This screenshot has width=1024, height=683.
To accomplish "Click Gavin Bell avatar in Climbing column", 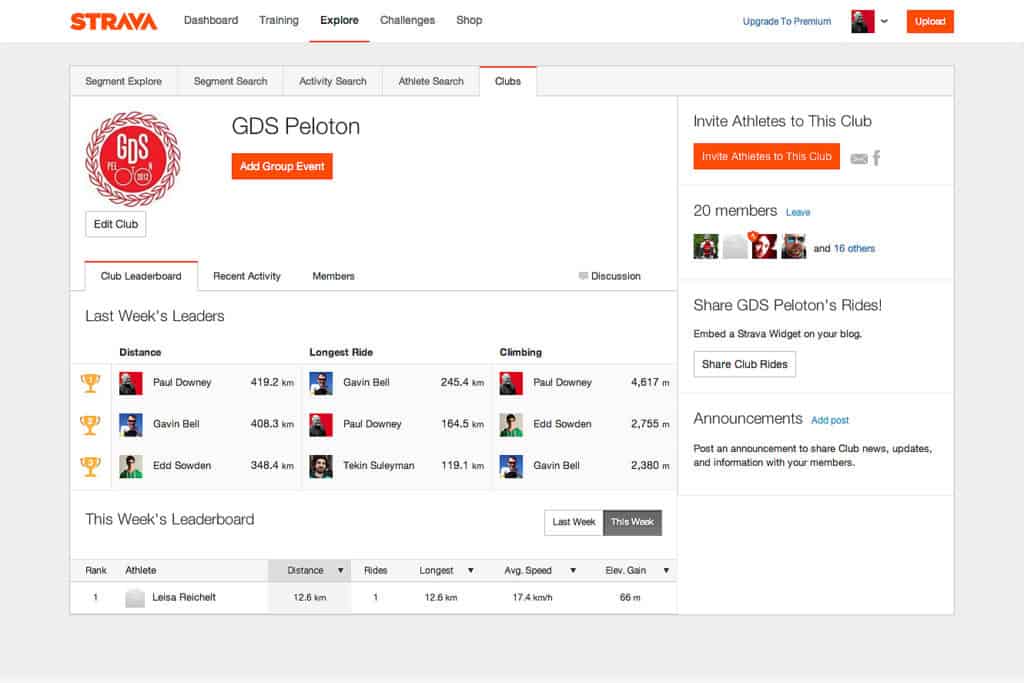I will 511,466.
